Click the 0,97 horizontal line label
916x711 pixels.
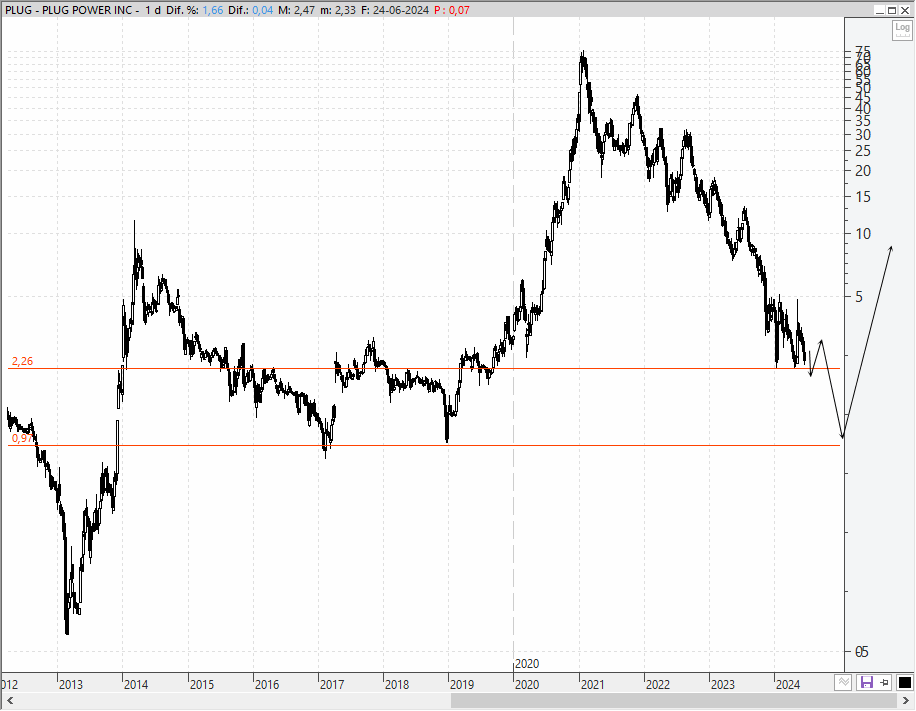(x=22, y=438)
